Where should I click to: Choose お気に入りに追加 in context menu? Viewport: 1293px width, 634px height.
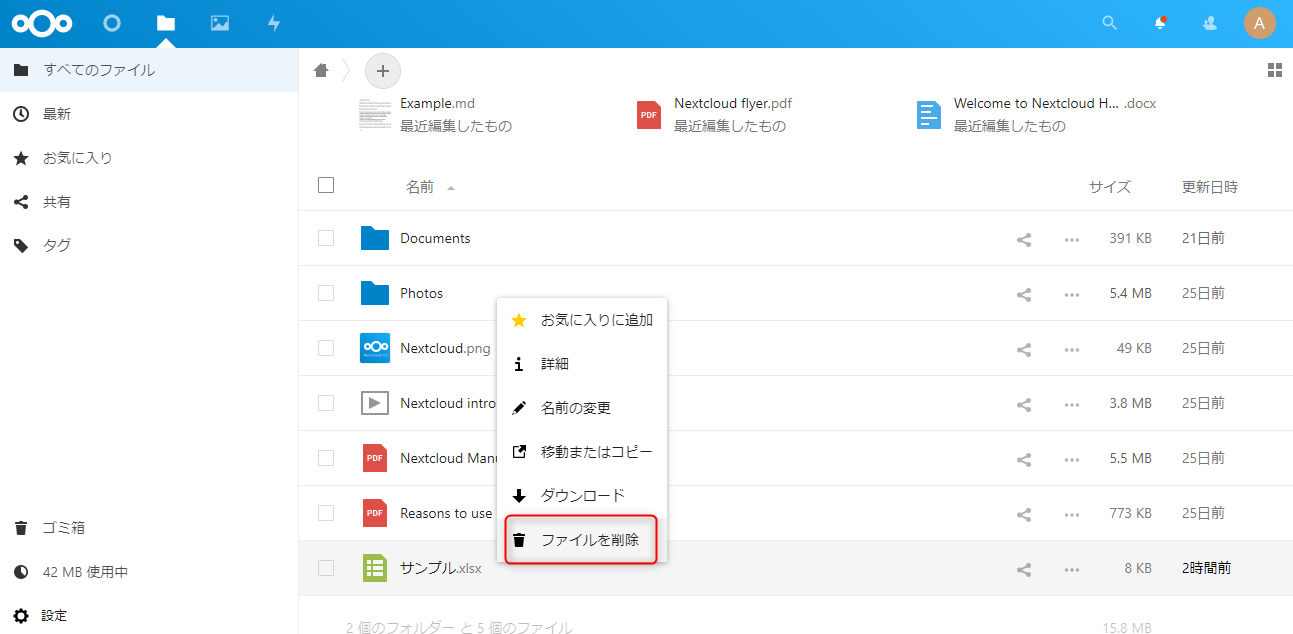click(x=582, y=320)
